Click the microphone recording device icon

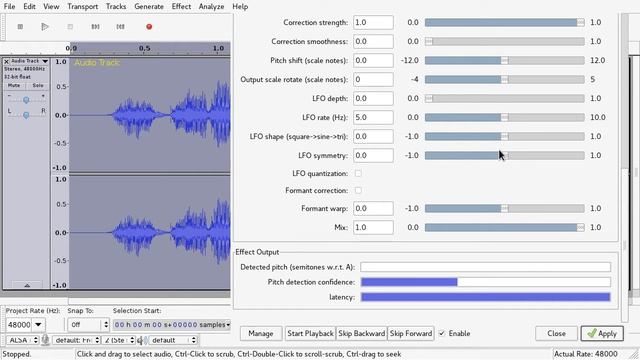click(46, 340)
